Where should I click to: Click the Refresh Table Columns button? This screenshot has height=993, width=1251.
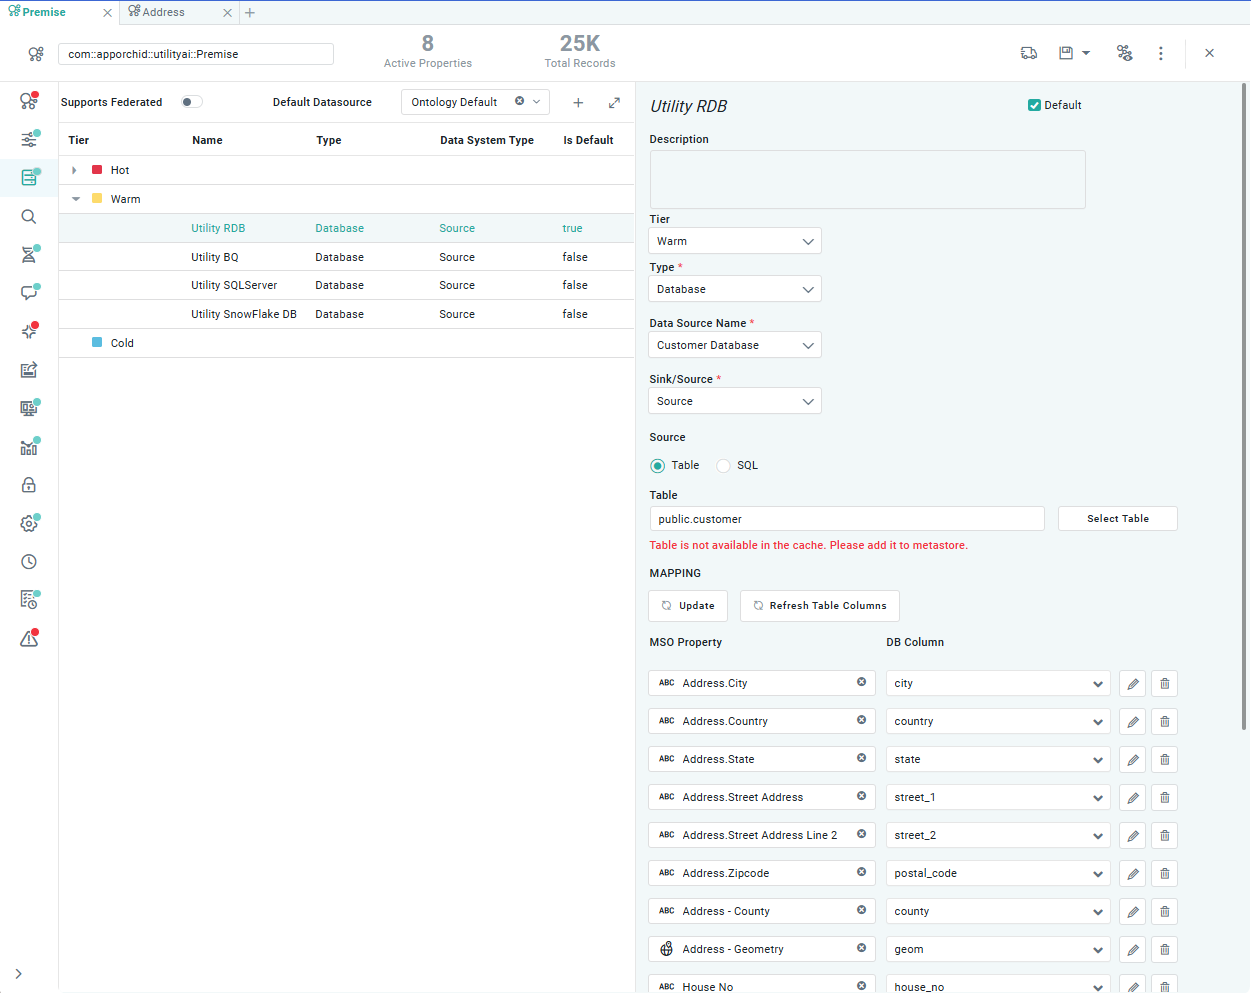pyautogui.click(x=819, y=606)
